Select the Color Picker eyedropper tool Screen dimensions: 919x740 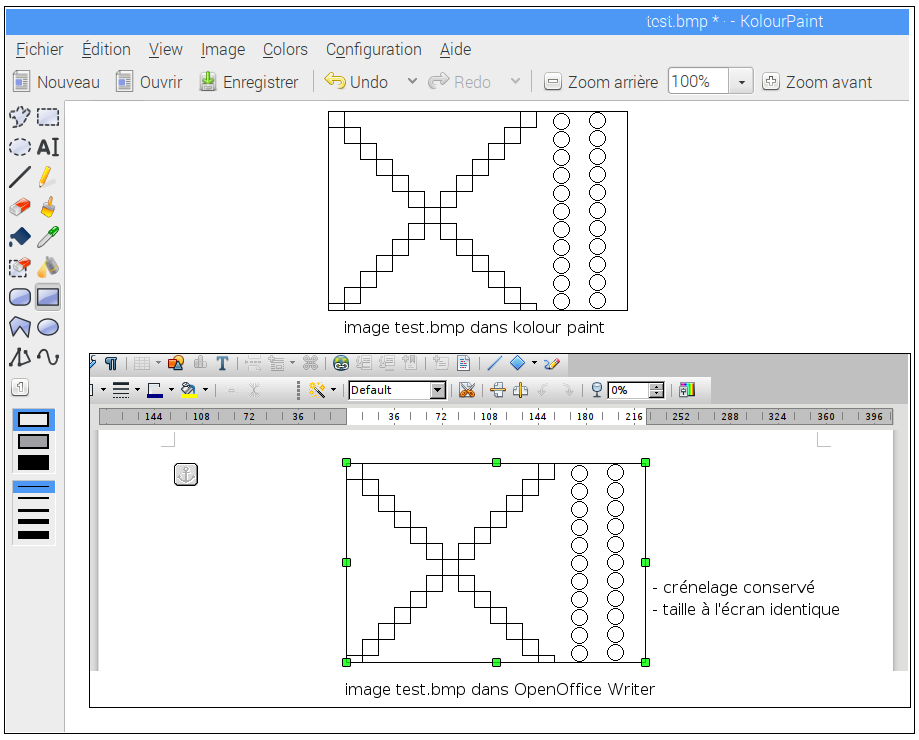(x=48, y=237)
